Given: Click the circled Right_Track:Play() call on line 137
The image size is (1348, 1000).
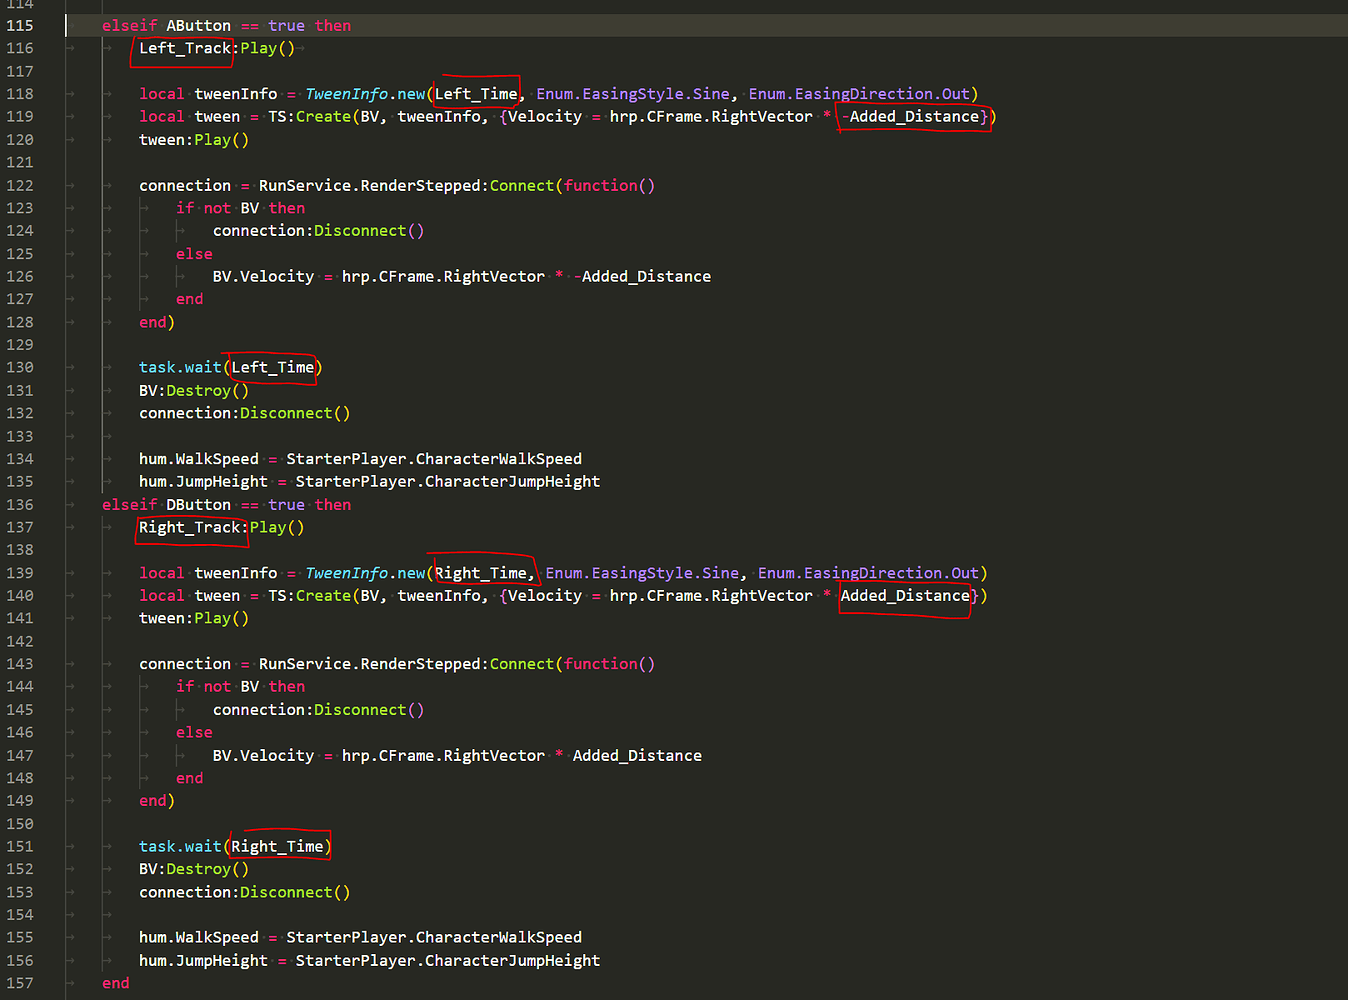Looking at the screenshot, I should (x=191, y=527).
